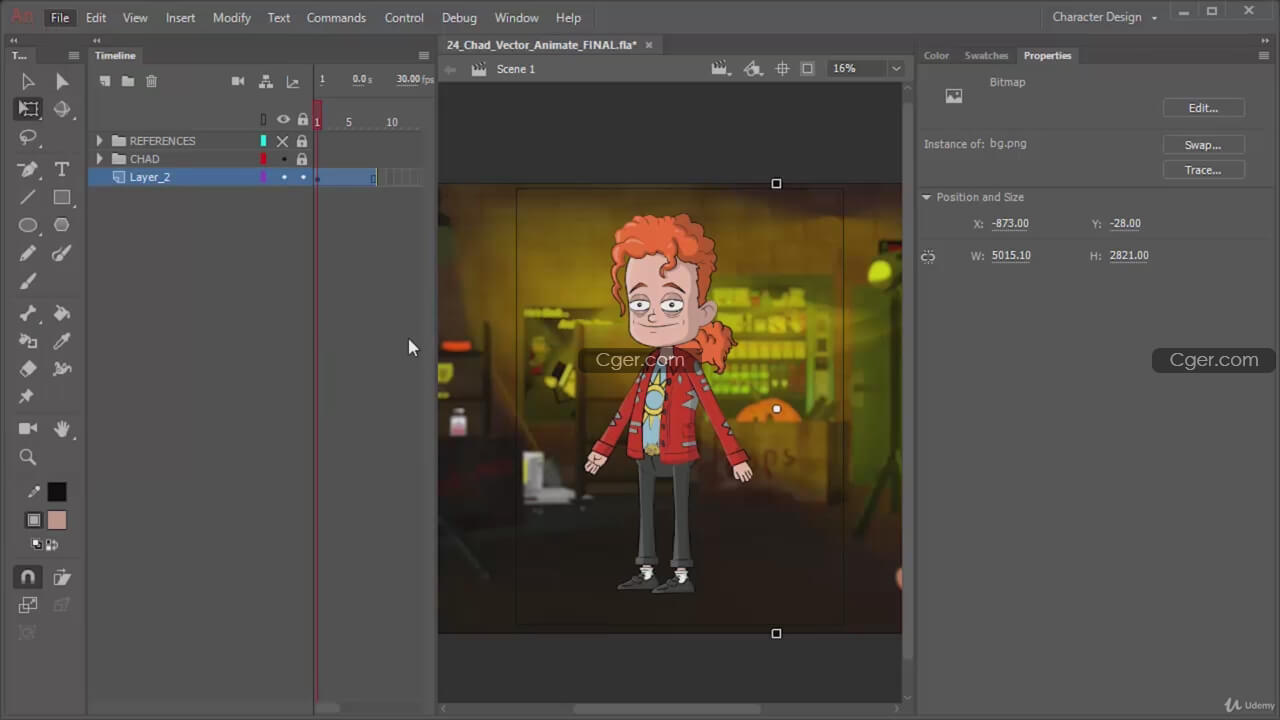1280x720 pixels.
Task: Click the Show/Hide all layers eye header
Action: point(283,120)
